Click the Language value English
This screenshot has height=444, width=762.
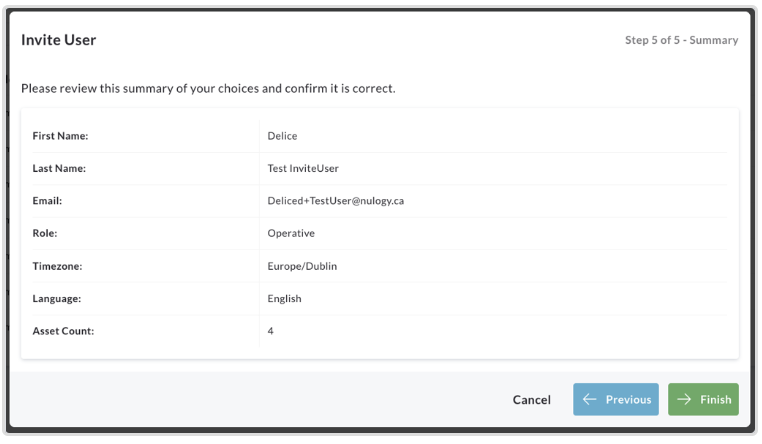pos(284,299)
